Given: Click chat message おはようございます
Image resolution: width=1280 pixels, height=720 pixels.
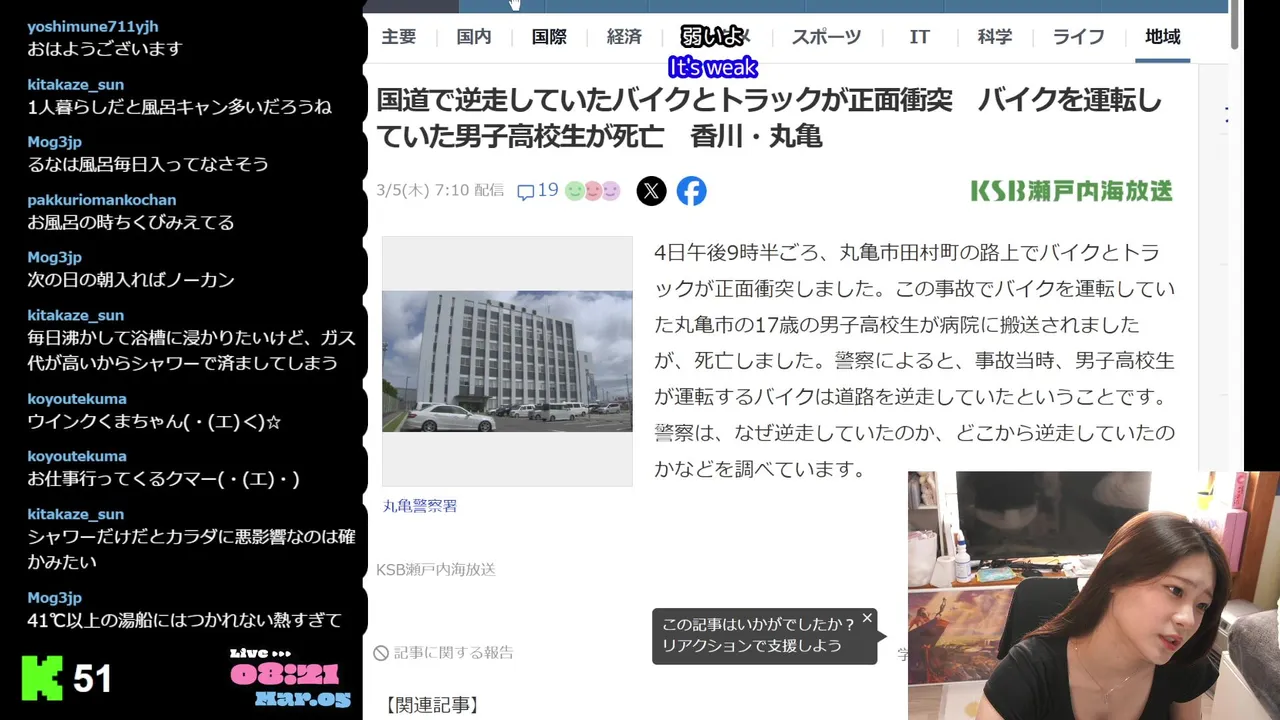Looking at the screenshot, I should [x=105, y=48].
